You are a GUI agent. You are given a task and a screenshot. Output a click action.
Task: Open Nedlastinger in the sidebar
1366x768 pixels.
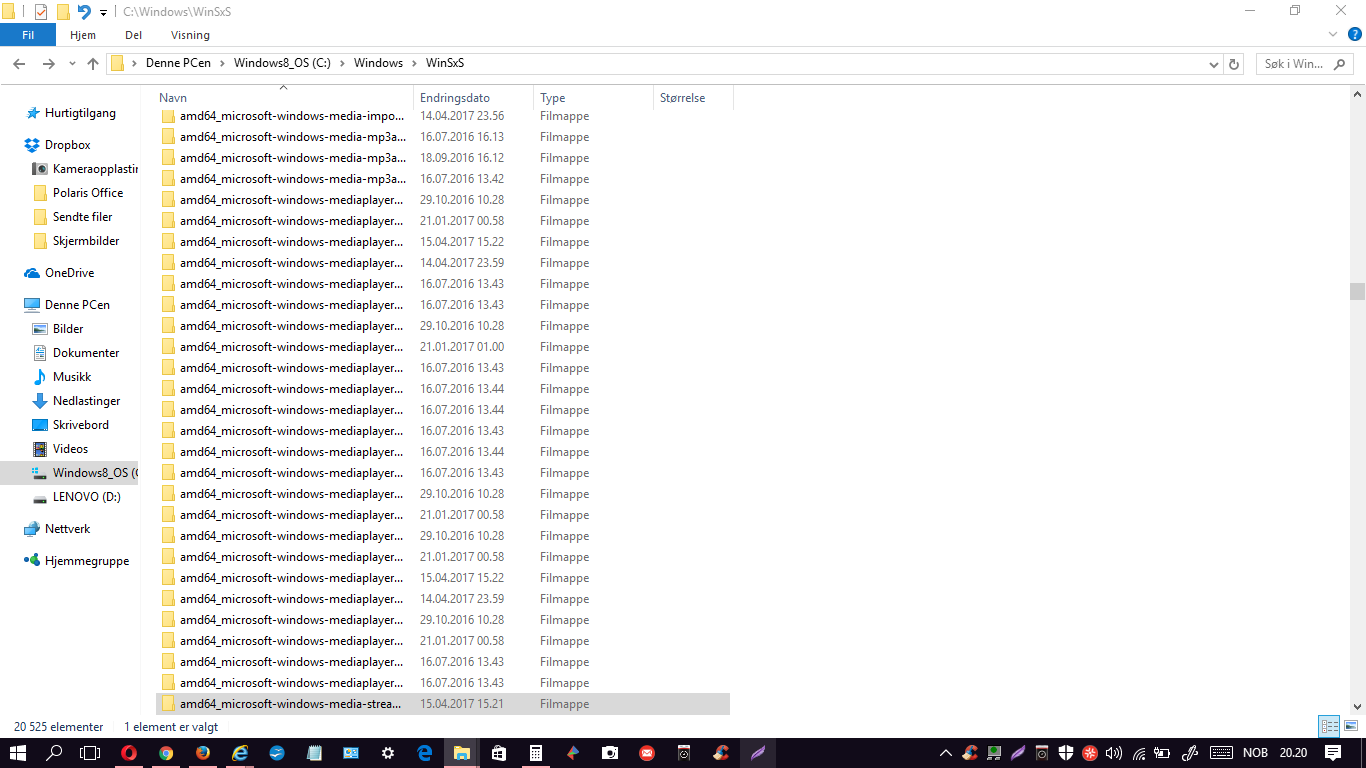[x=77, y=401]
